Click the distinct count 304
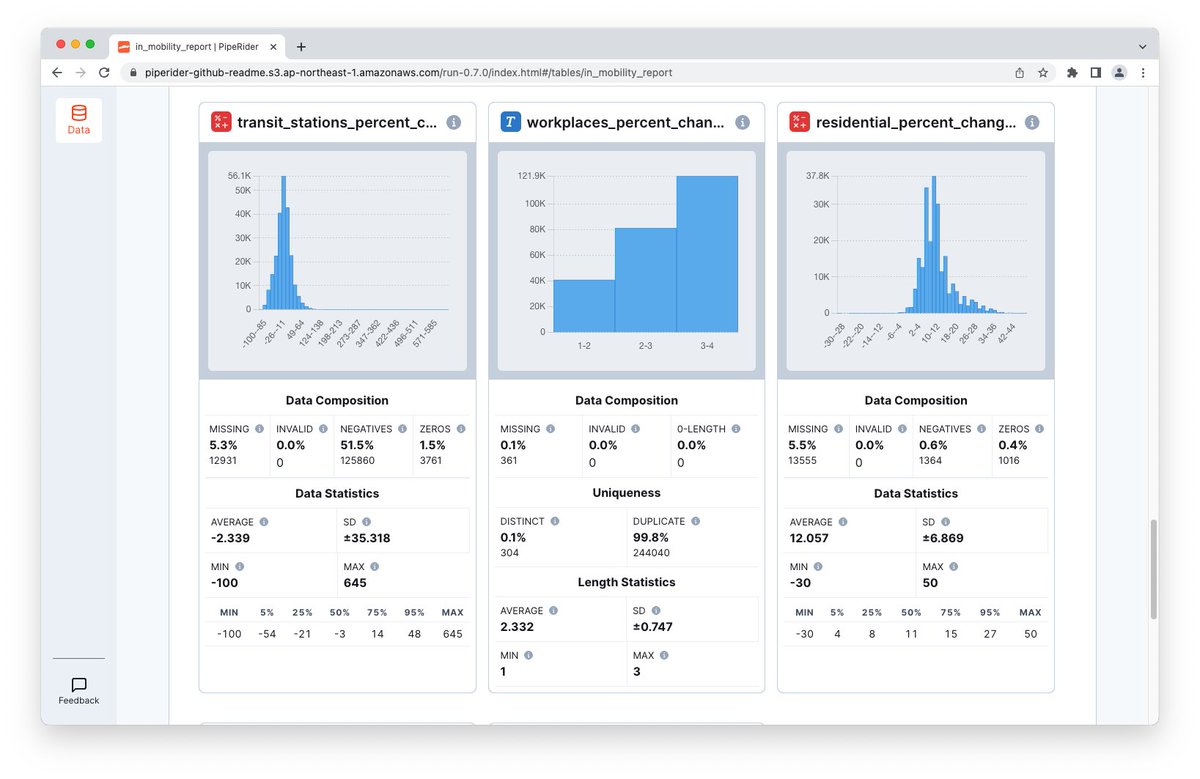This screenshot has height=779, width=1200. coord(509,553)
